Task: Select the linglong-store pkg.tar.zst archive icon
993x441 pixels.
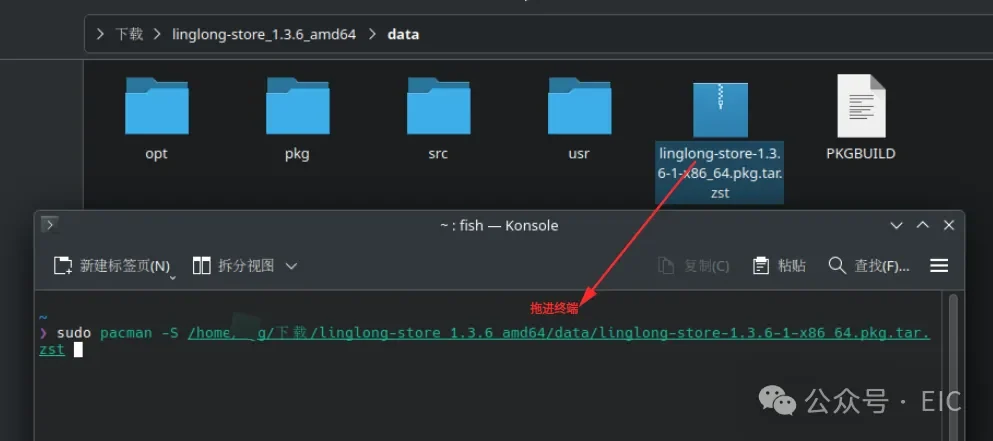Action: [x=720, y=110]
